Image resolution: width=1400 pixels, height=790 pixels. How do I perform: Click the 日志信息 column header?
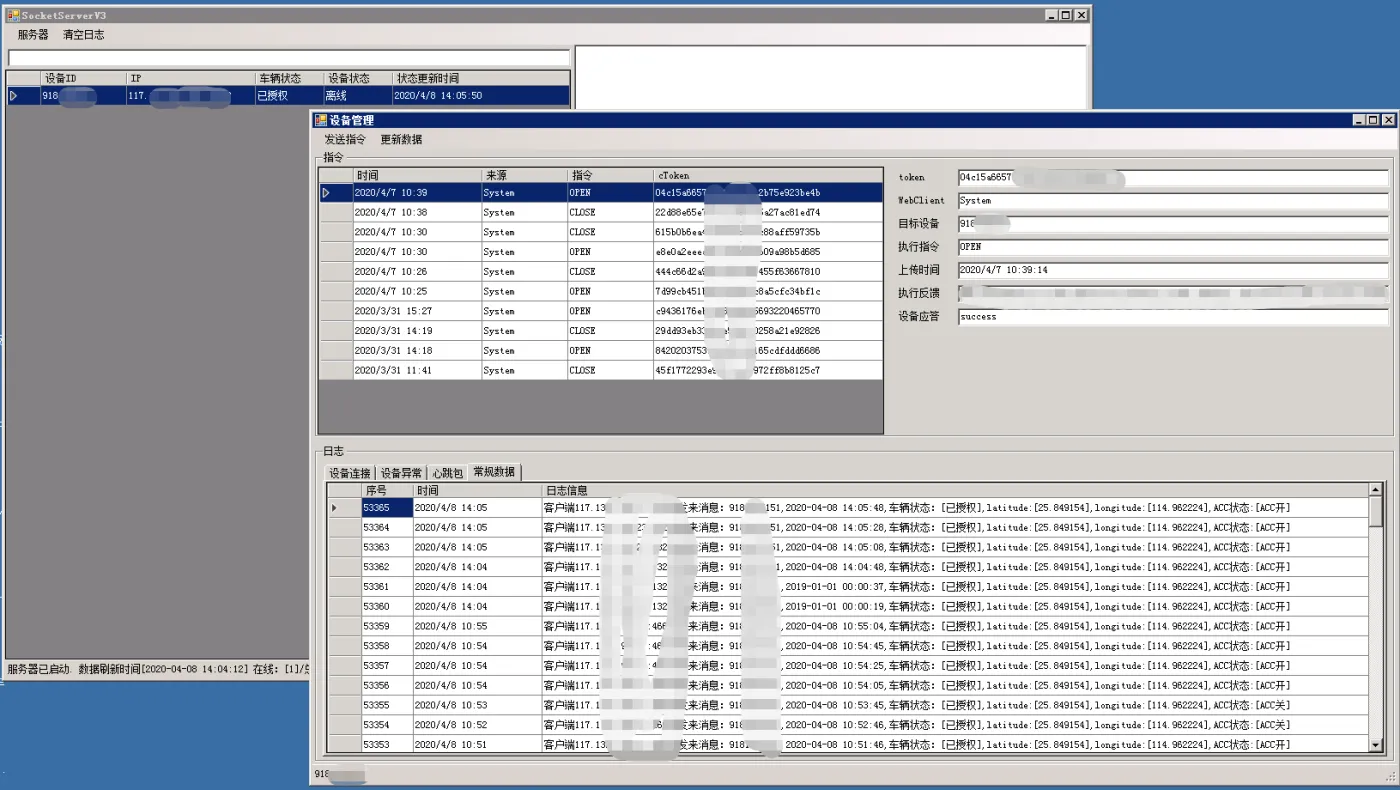955,491
